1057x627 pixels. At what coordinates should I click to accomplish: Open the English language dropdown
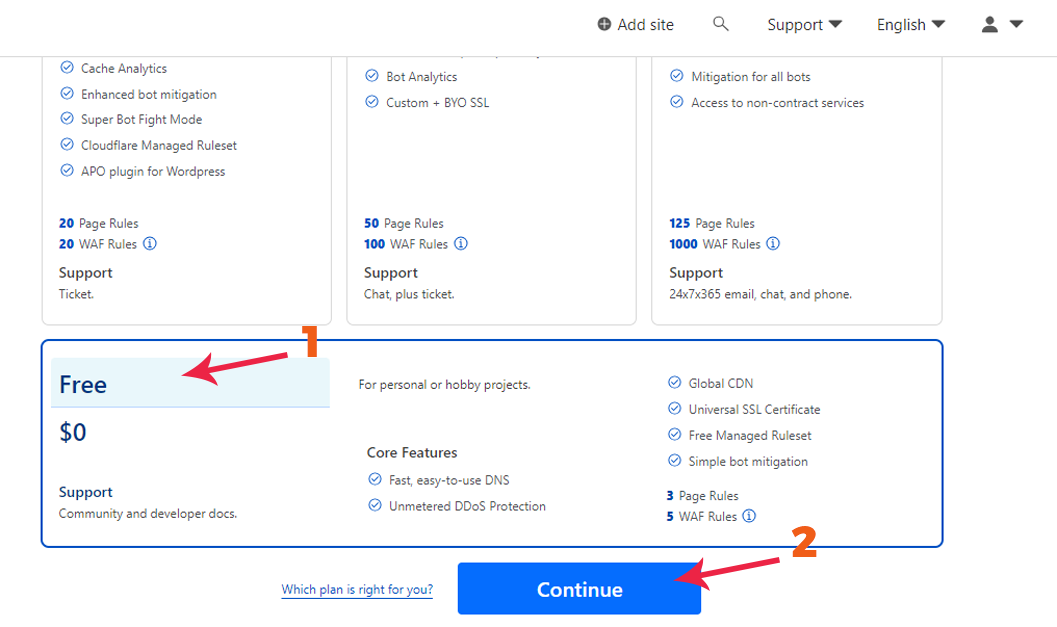910,24
